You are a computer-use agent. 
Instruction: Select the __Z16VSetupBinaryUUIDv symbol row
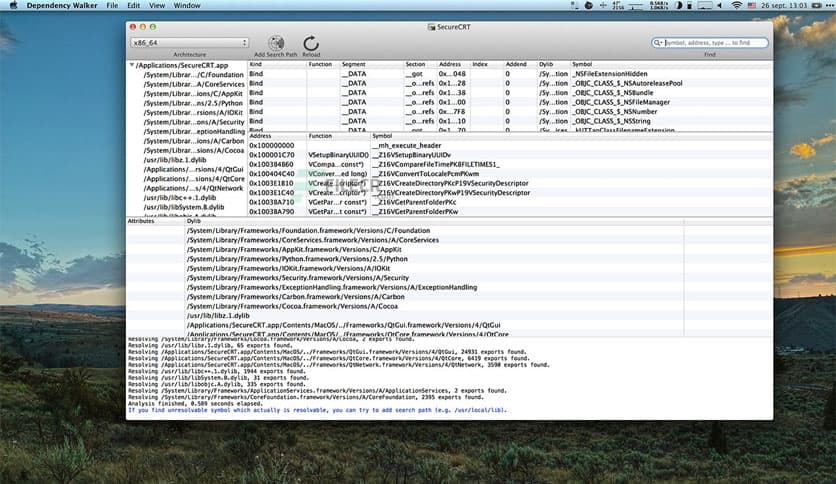pos(510,155)
